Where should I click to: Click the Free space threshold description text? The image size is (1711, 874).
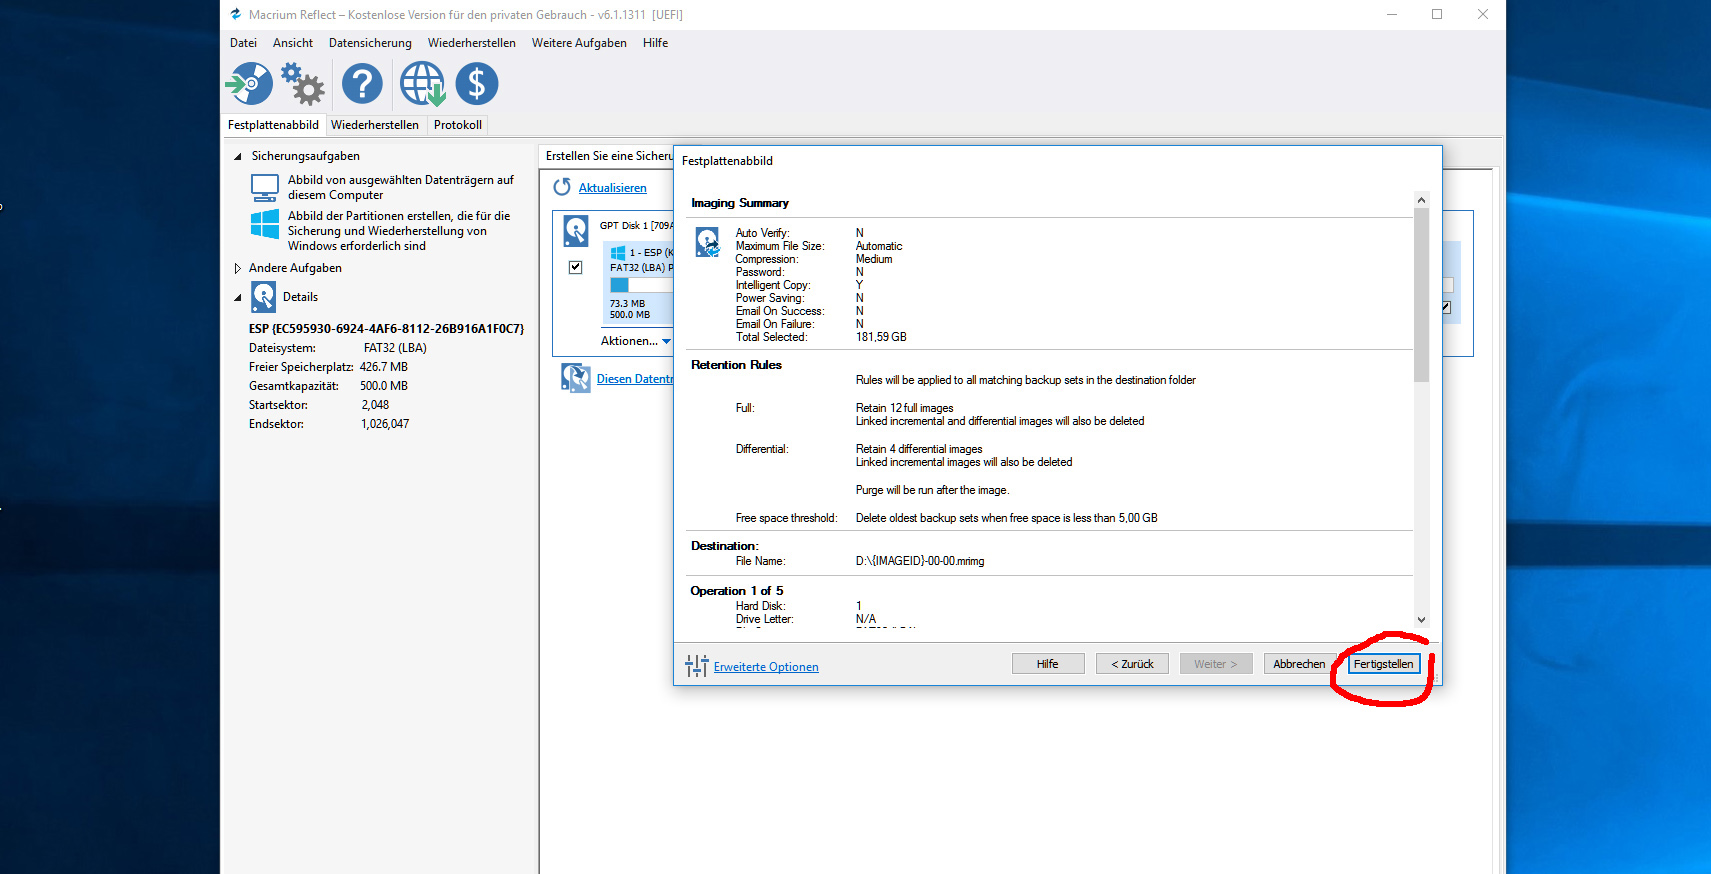pyautogui.click(x=1007, y=518)
